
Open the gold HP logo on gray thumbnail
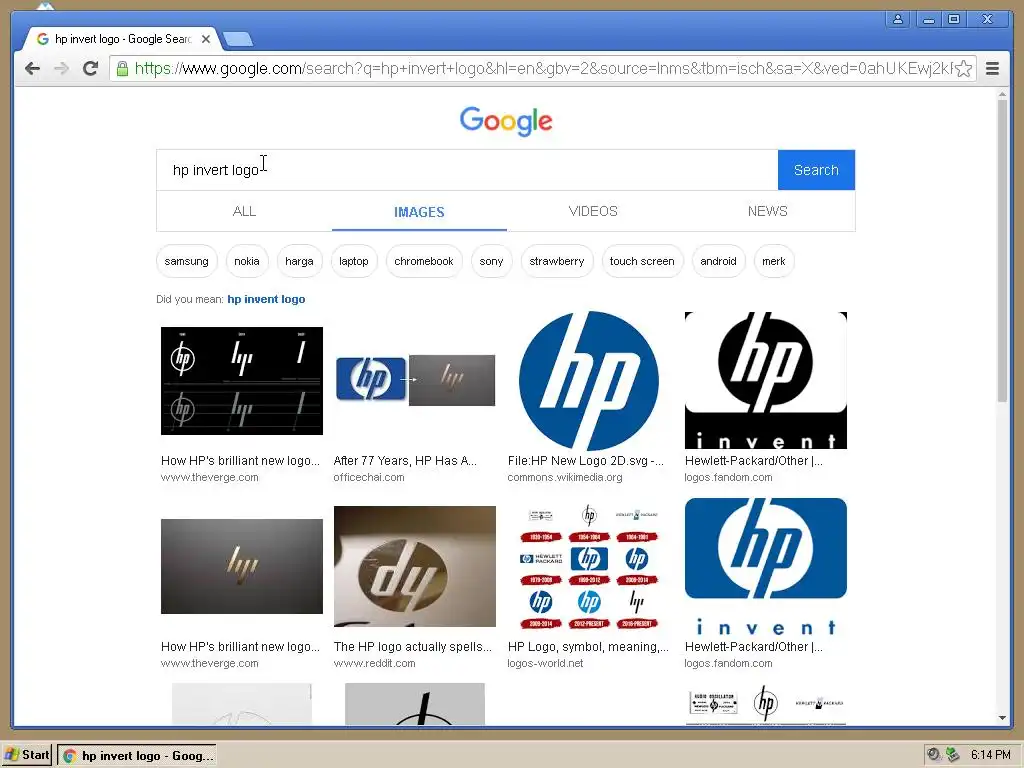coord(242,566)
